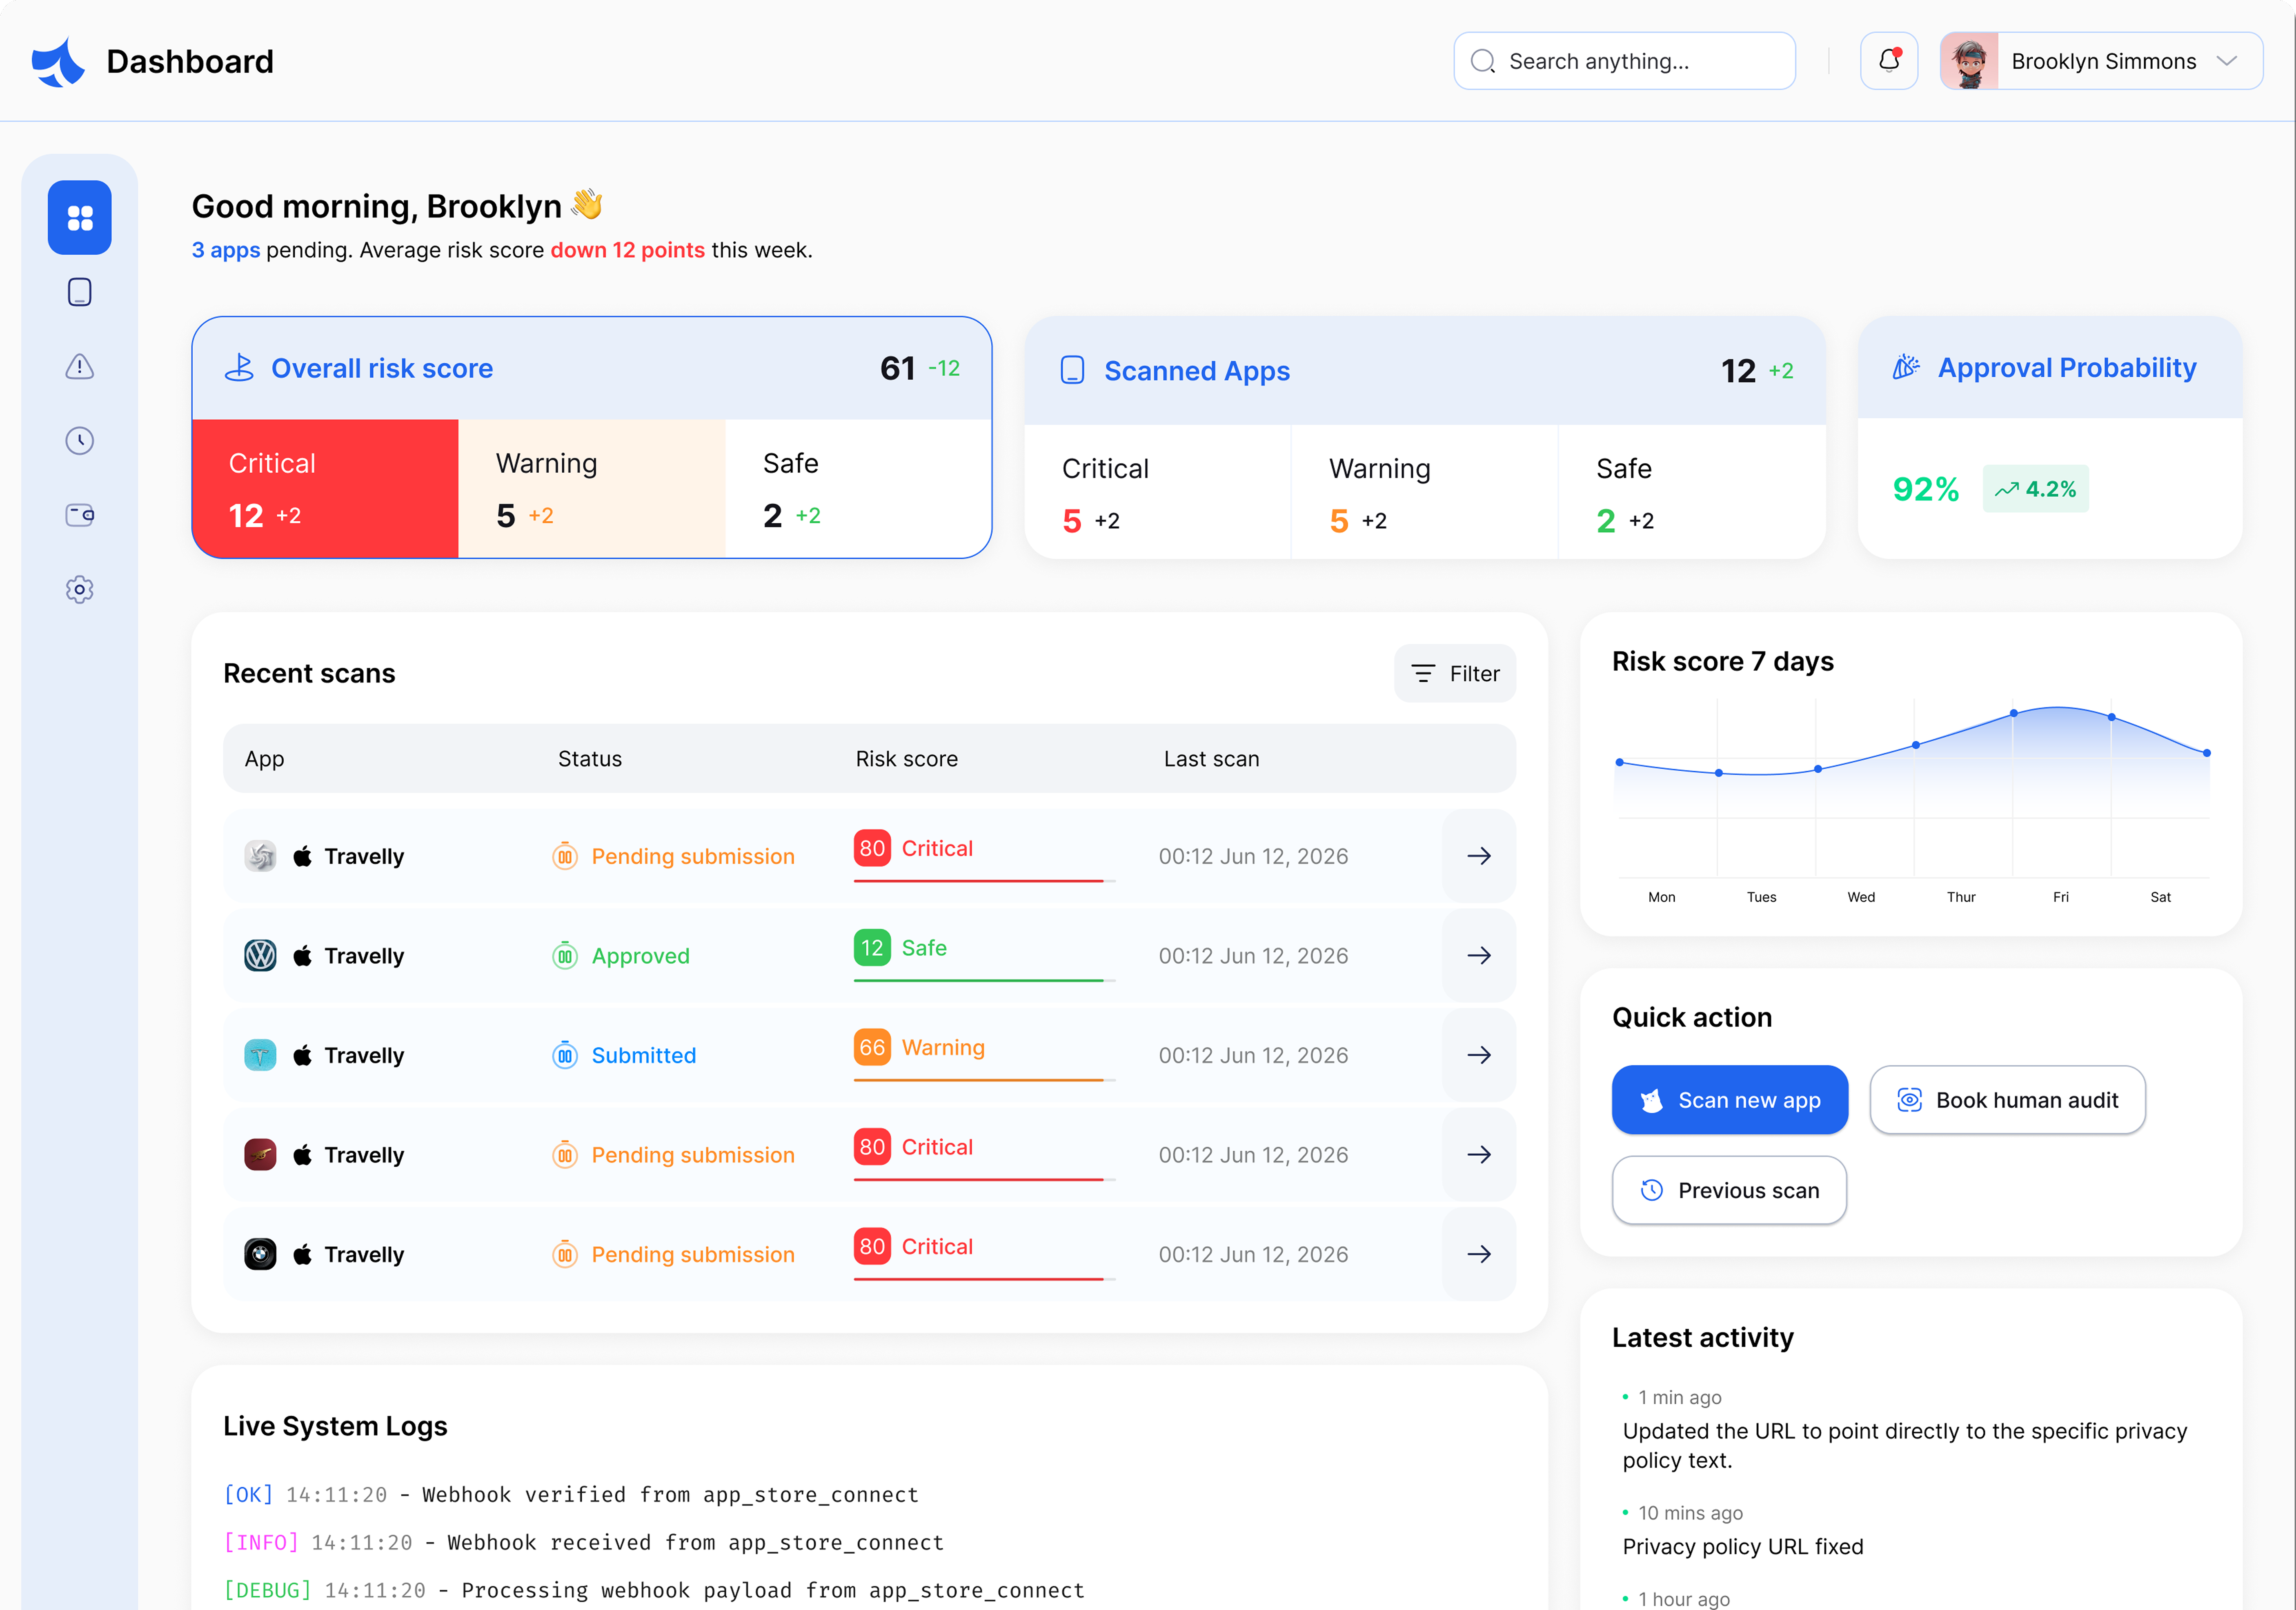Click the app logo beside Dashboard

58,62
